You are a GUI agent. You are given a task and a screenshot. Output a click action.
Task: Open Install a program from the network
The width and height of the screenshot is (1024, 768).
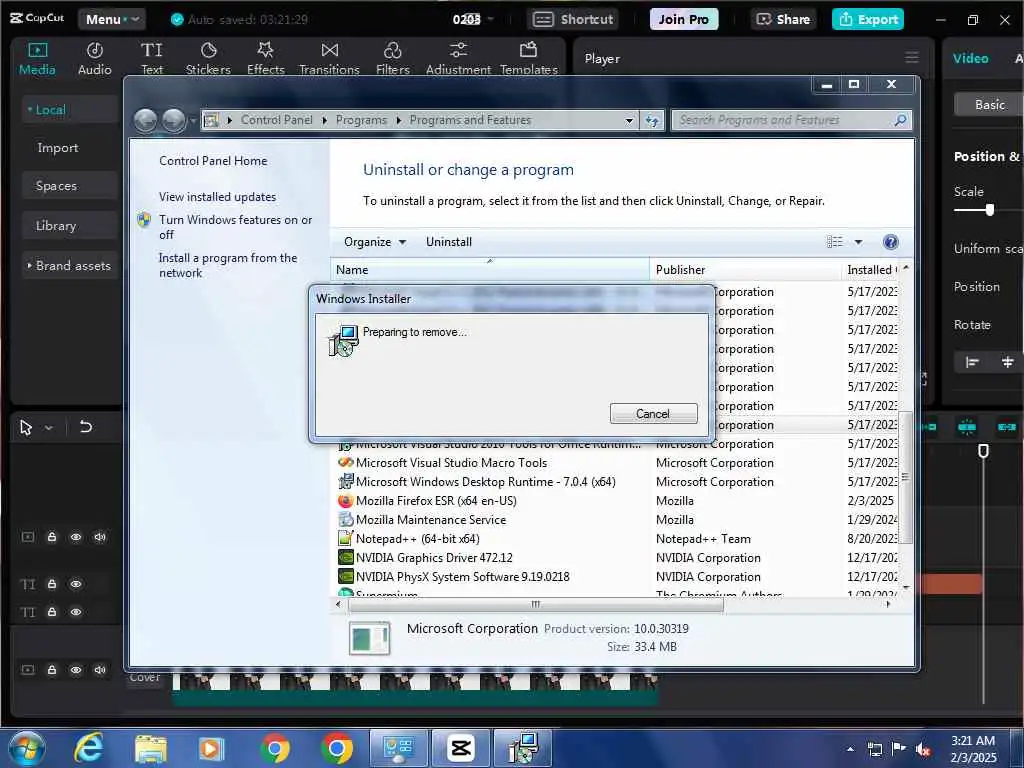pos(228,265)
